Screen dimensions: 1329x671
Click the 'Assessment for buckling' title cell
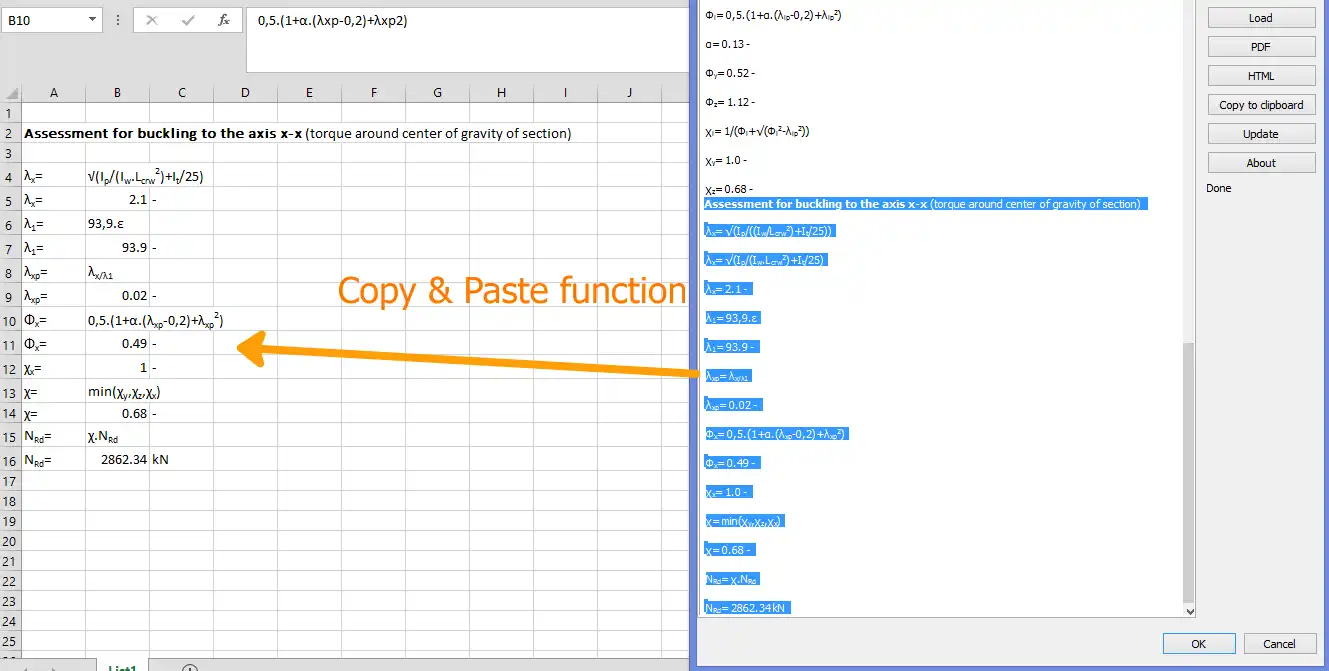pos(298,133)
